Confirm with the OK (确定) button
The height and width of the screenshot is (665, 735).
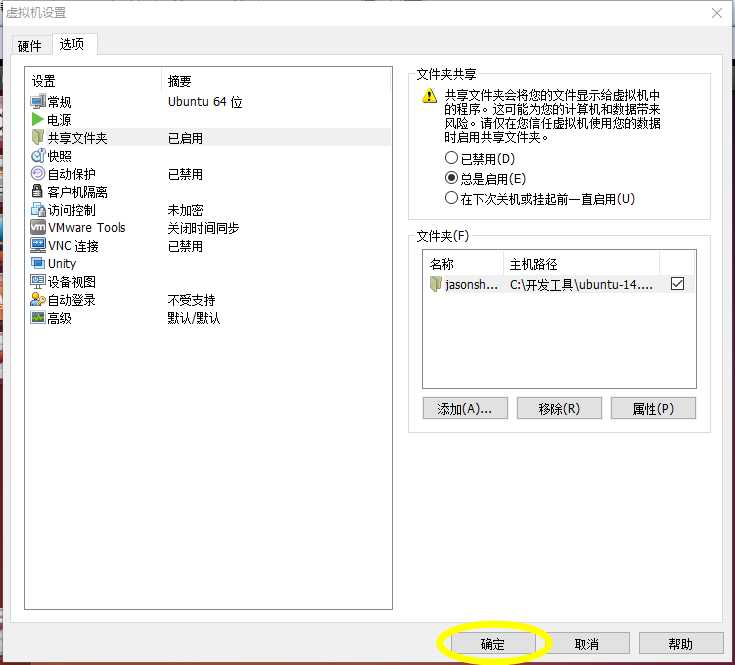[x=493, y=643]
